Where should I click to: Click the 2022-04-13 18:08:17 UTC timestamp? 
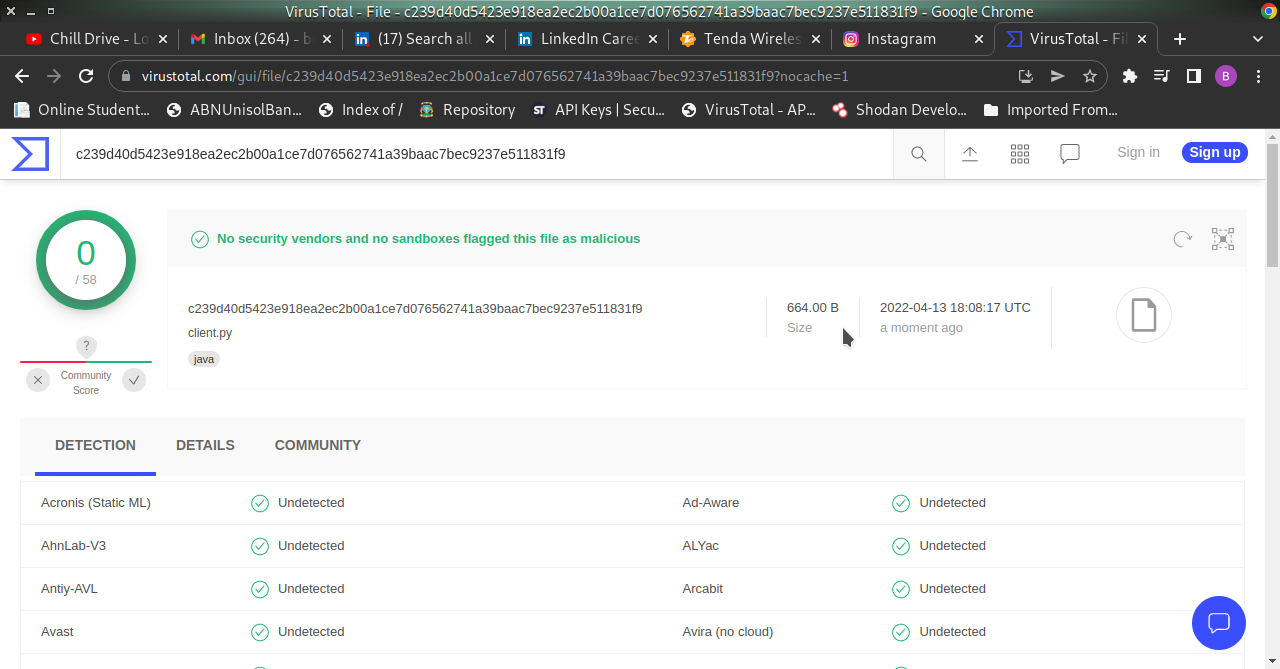click(x=955, y=308)
